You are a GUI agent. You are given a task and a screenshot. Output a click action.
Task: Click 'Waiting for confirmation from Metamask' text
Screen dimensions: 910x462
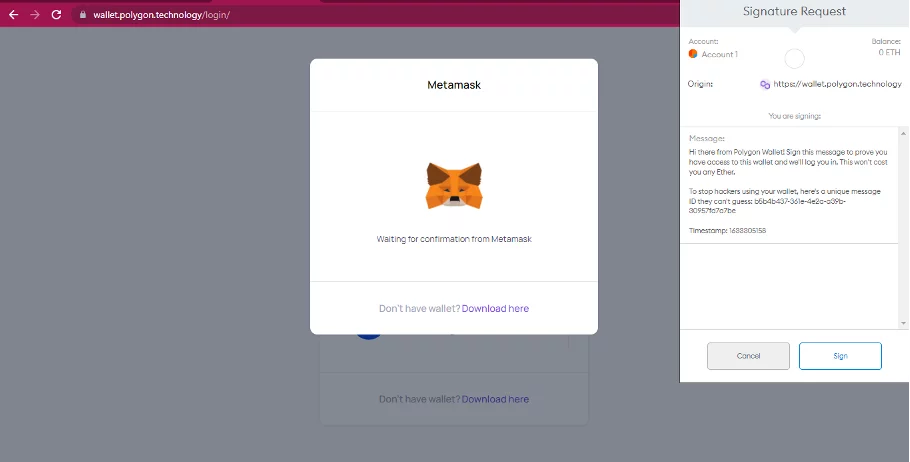click(454, 239)
